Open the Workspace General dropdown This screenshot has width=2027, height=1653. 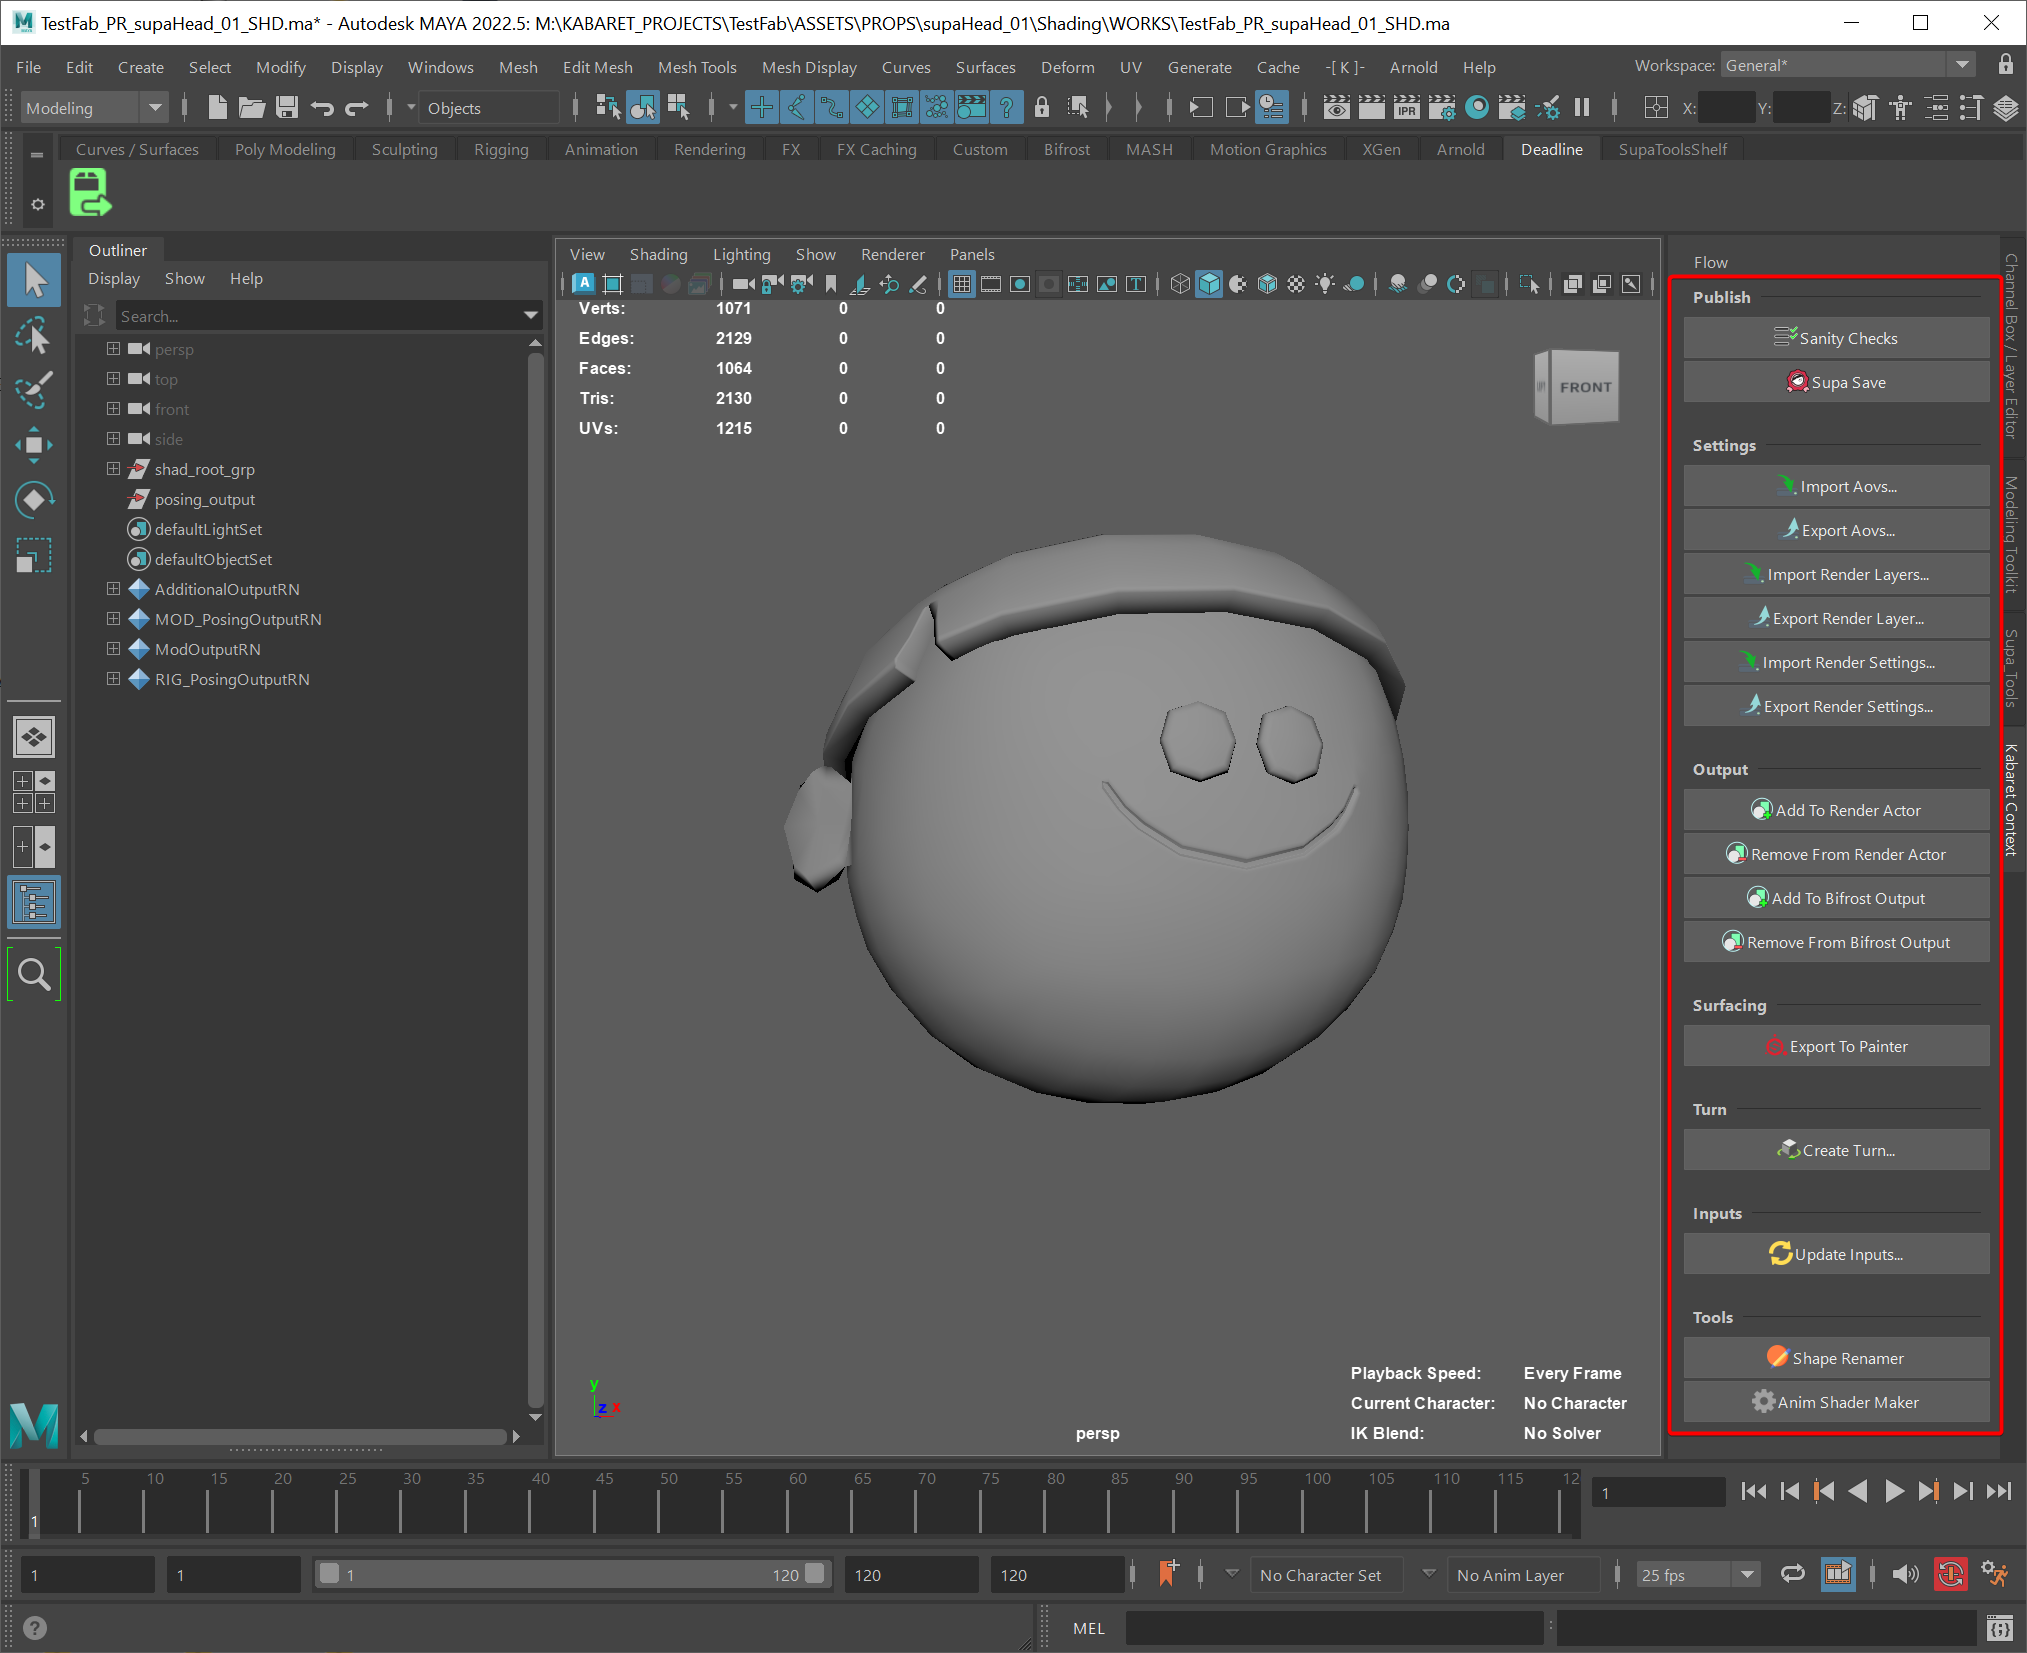coord(1848,65)
